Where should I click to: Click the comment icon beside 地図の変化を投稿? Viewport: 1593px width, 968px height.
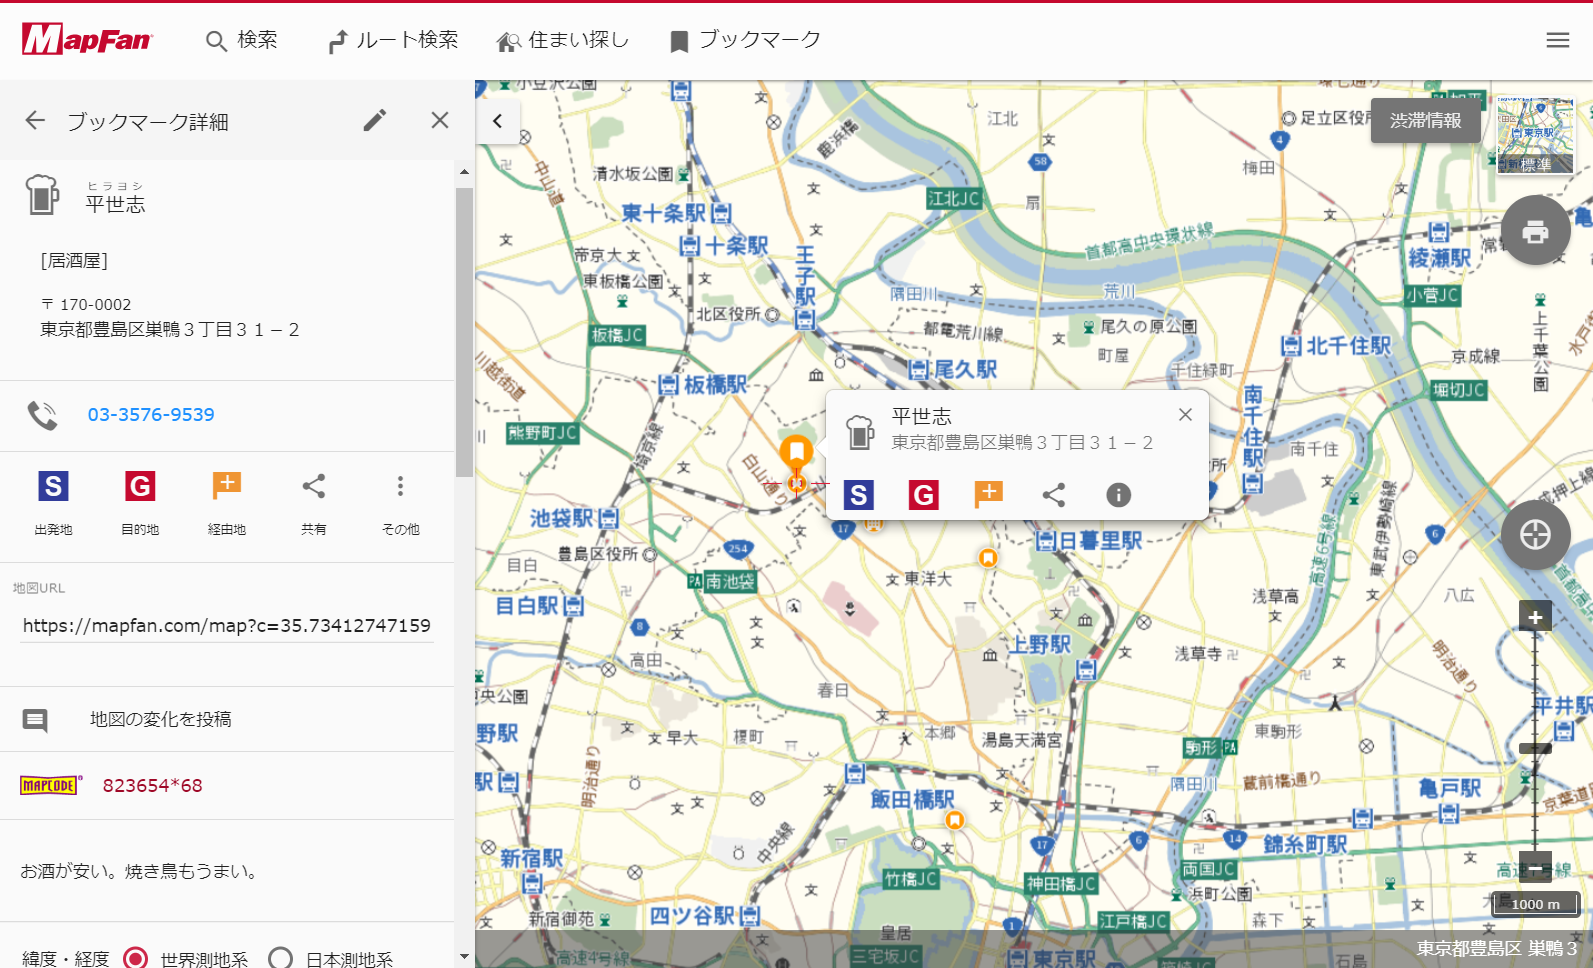35,720
